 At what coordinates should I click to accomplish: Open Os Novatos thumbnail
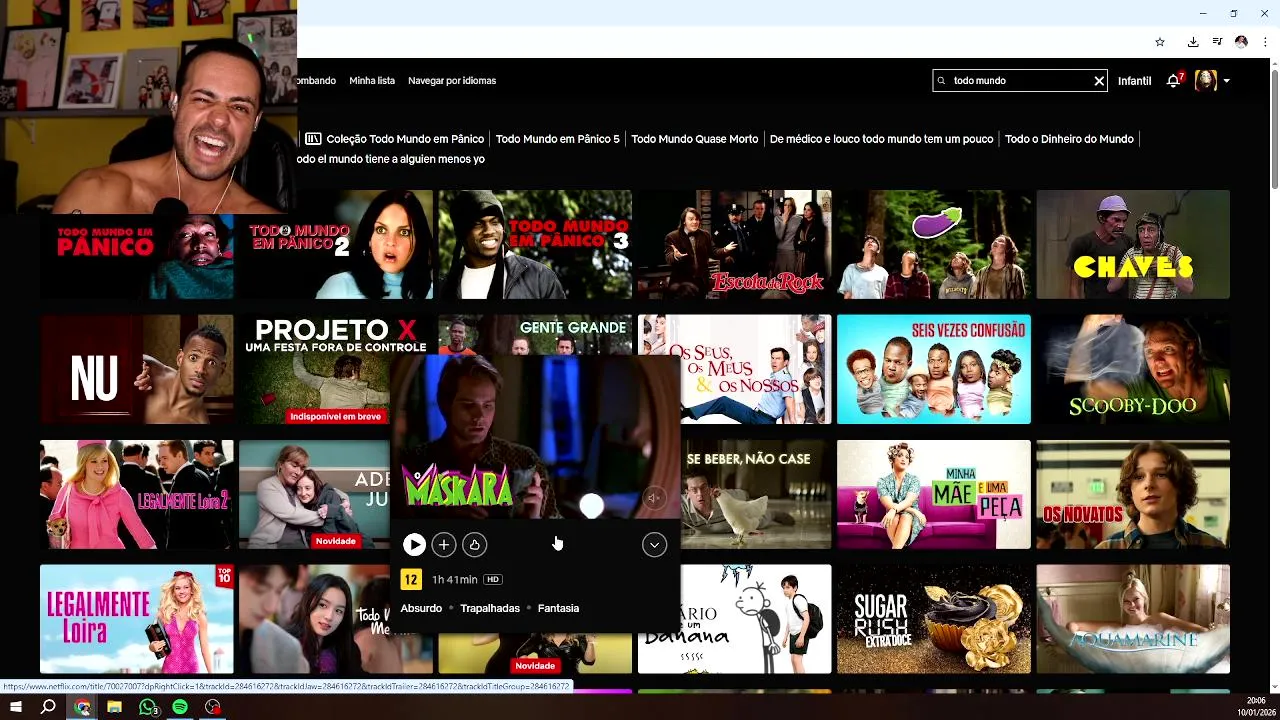[x=1133, y=494]
